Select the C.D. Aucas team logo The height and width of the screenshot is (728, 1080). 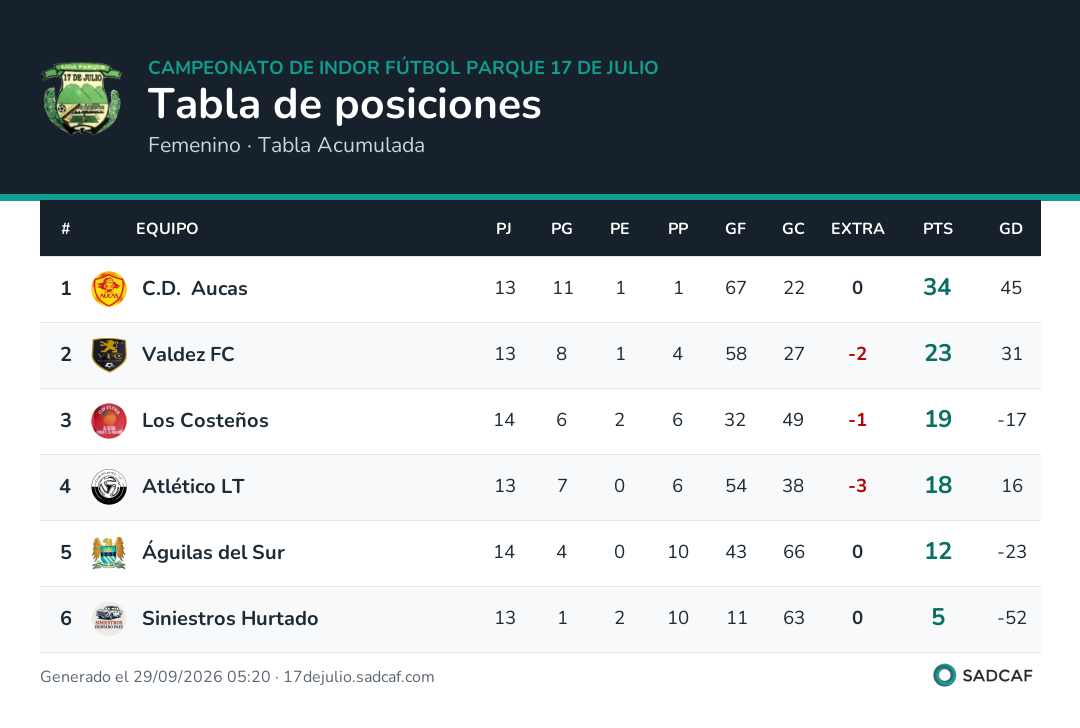109,289
